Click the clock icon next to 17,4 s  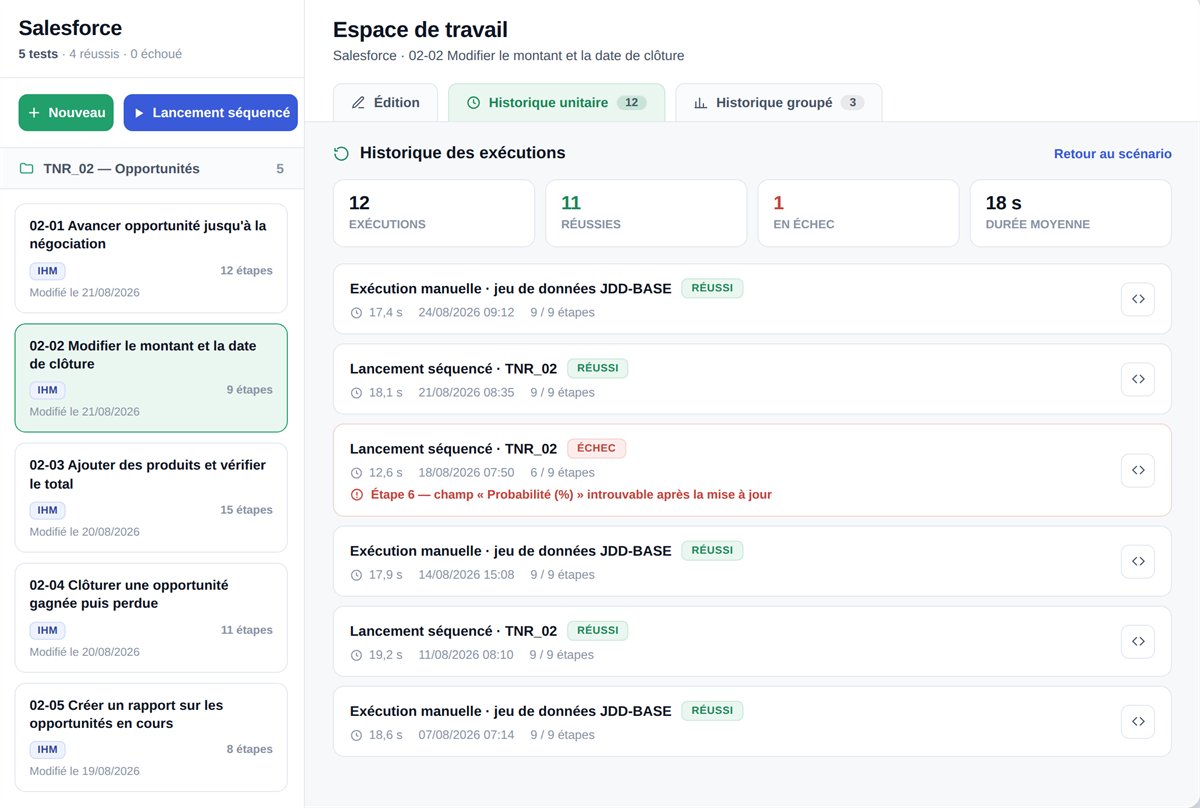click(357, 312)
